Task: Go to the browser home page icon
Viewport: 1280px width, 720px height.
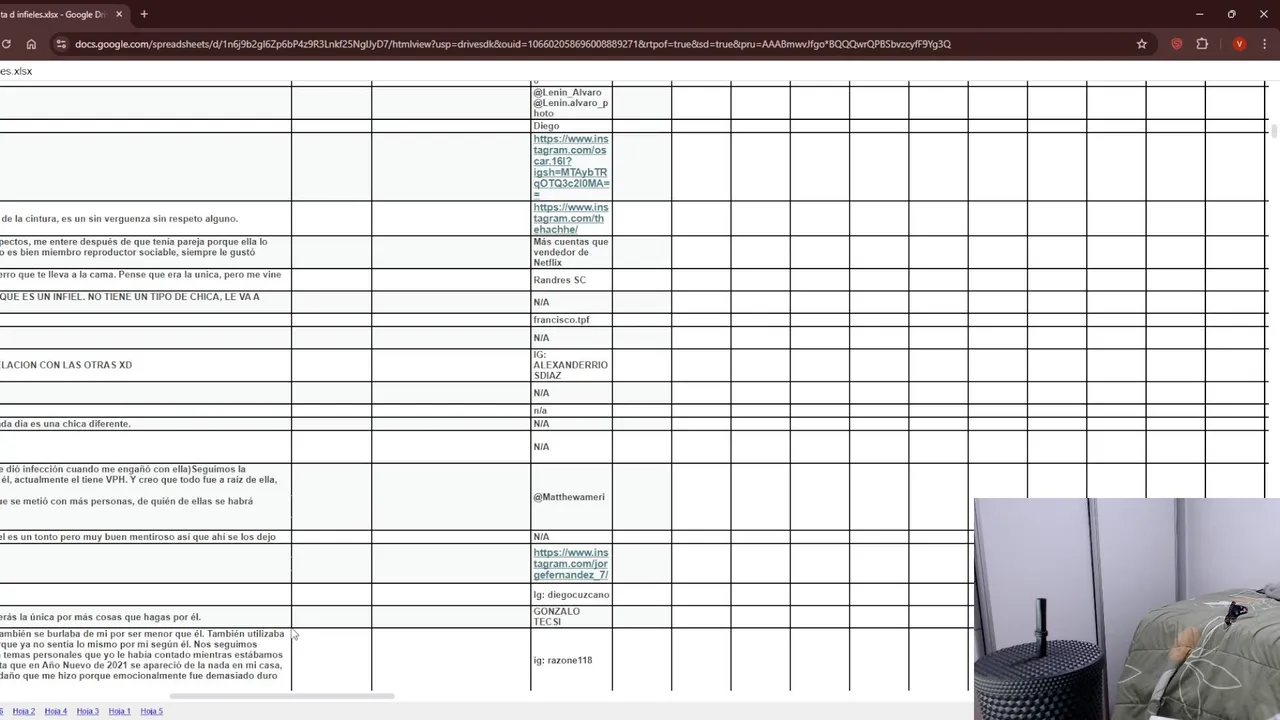Action: point(31,44)
